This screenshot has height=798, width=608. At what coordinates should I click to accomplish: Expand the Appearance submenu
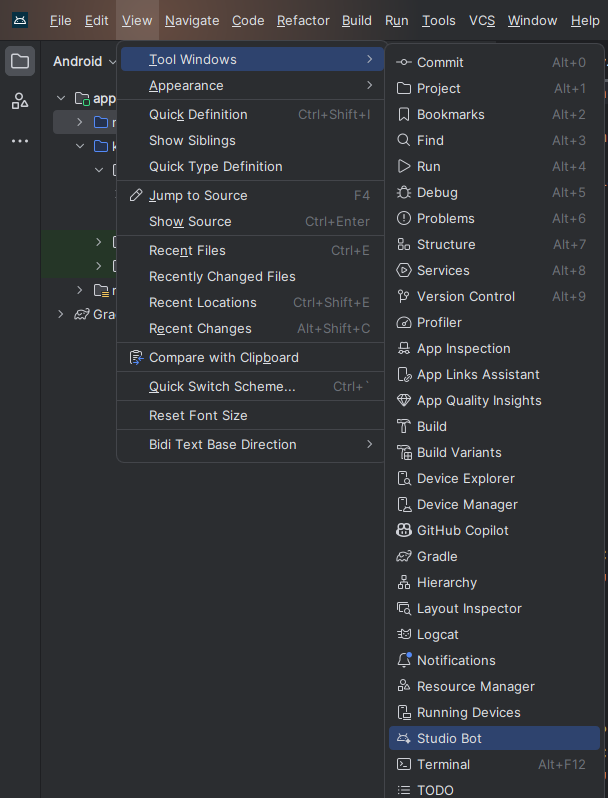tap(252, 86)
